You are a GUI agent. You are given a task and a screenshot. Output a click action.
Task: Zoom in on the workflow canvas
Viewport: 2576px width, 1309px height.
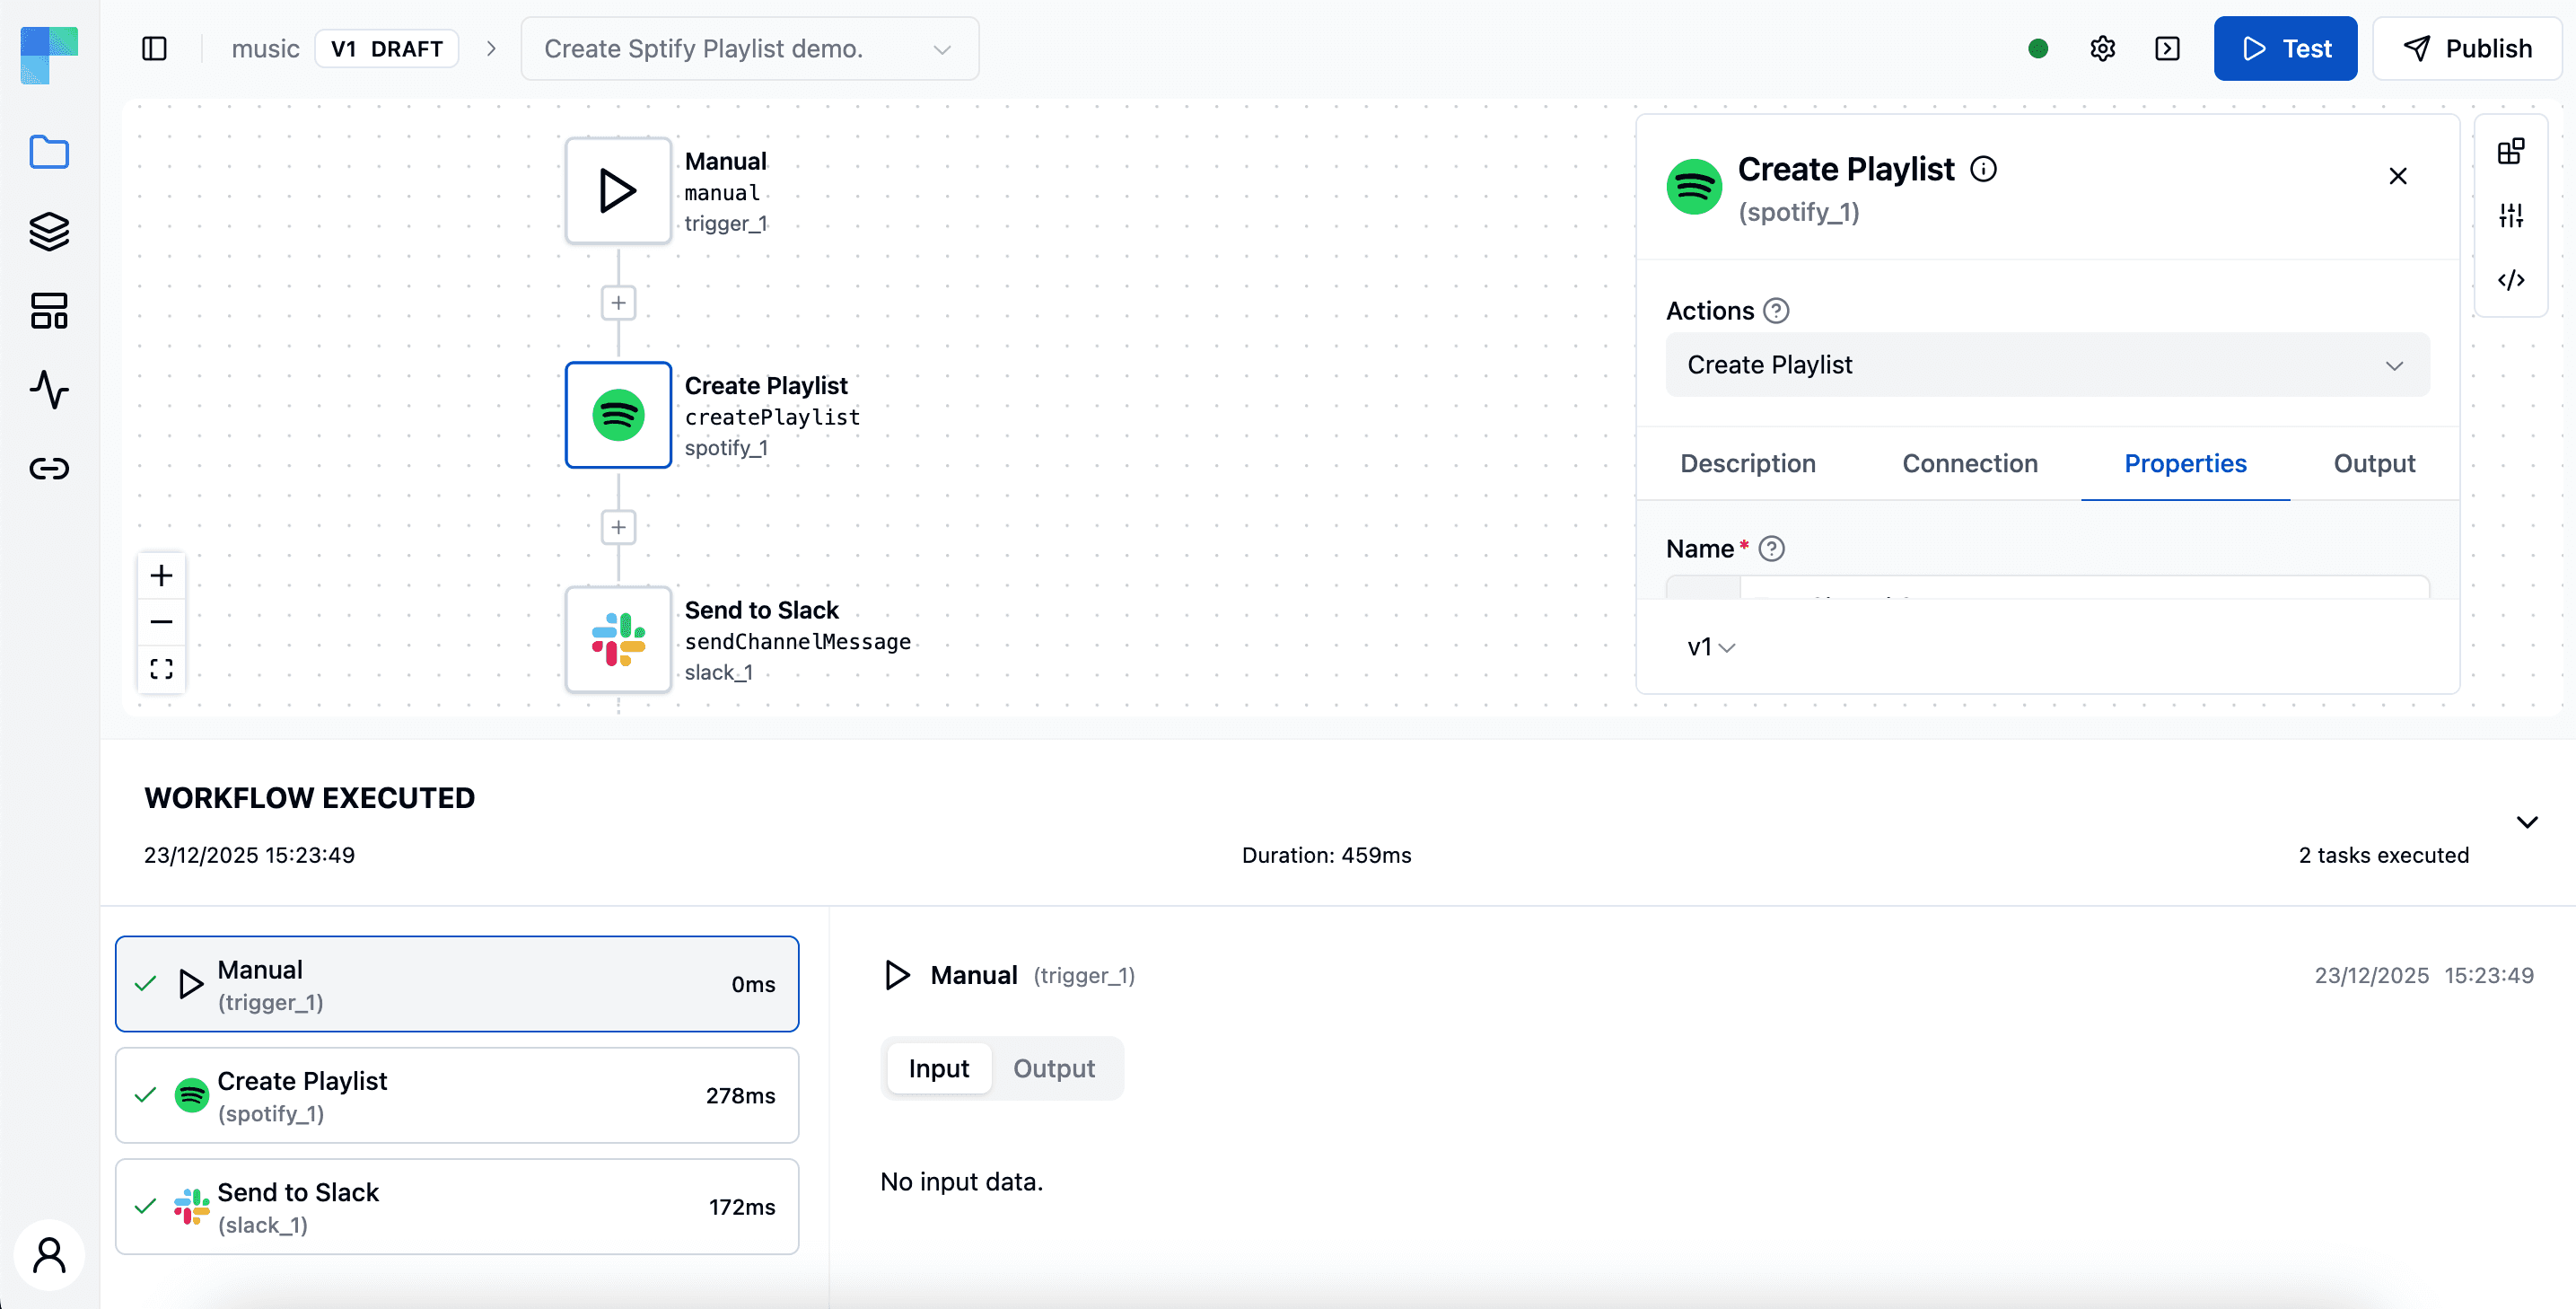(x=161, y=575)
